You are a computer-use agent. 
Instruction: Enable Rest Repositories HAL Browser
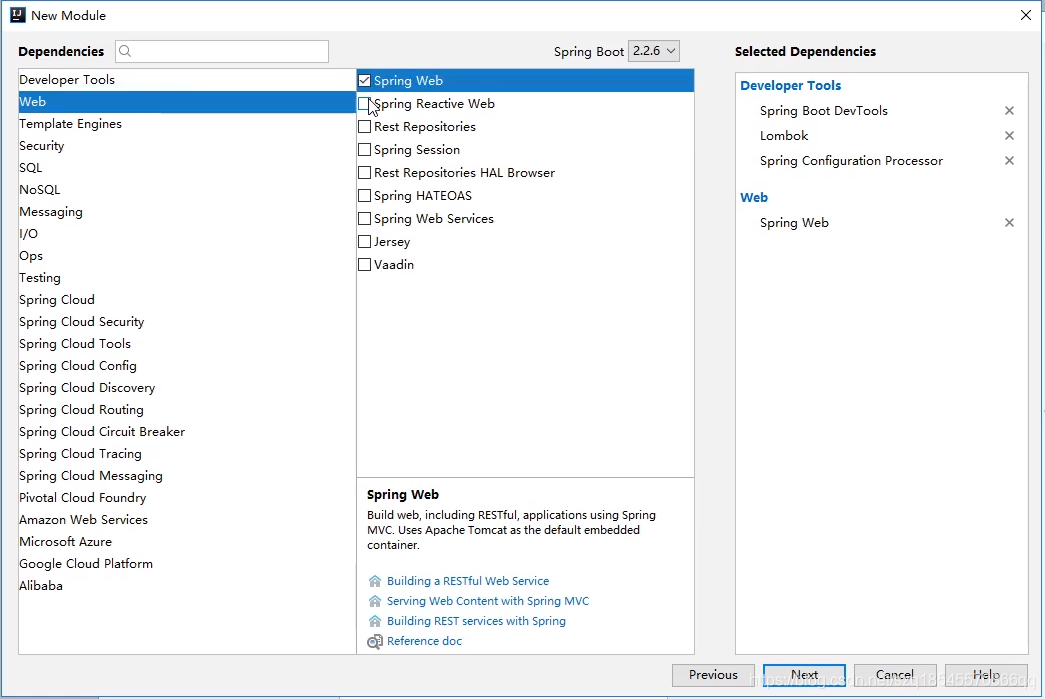(365, 173)
